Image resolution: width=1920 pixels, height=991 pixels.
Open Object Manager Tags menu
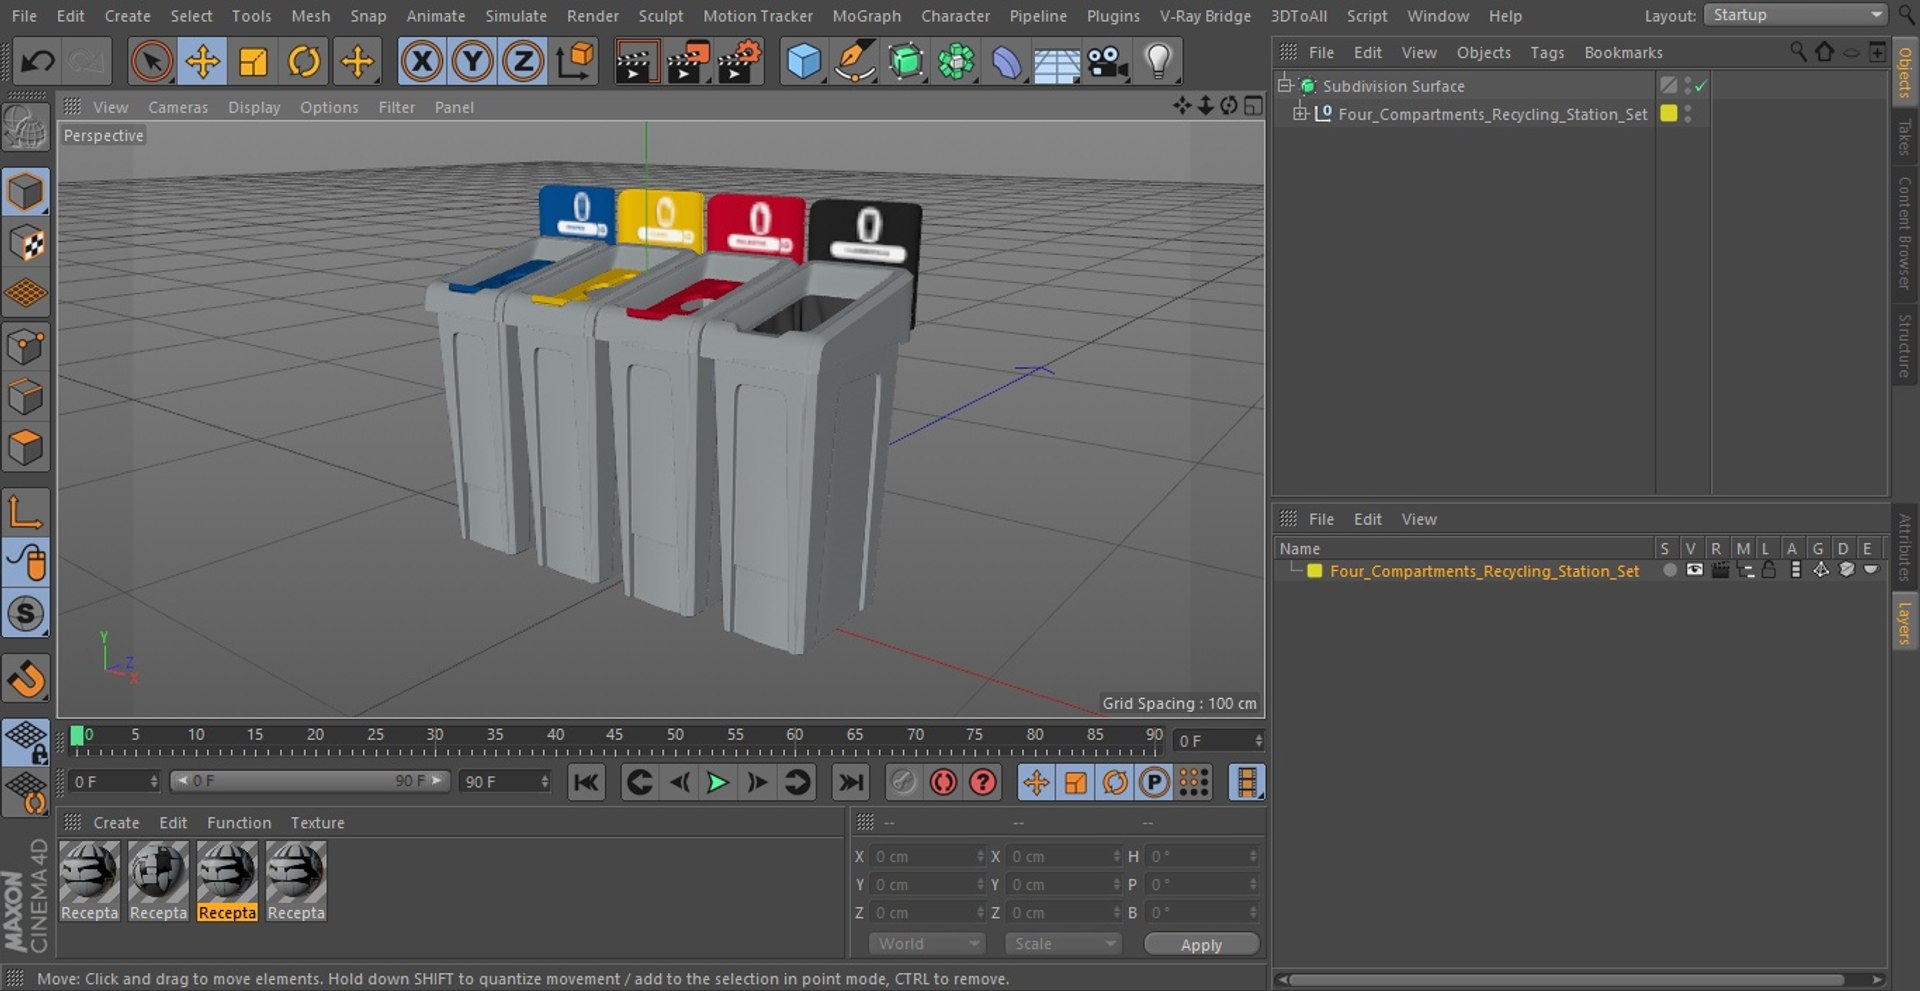1547,52
